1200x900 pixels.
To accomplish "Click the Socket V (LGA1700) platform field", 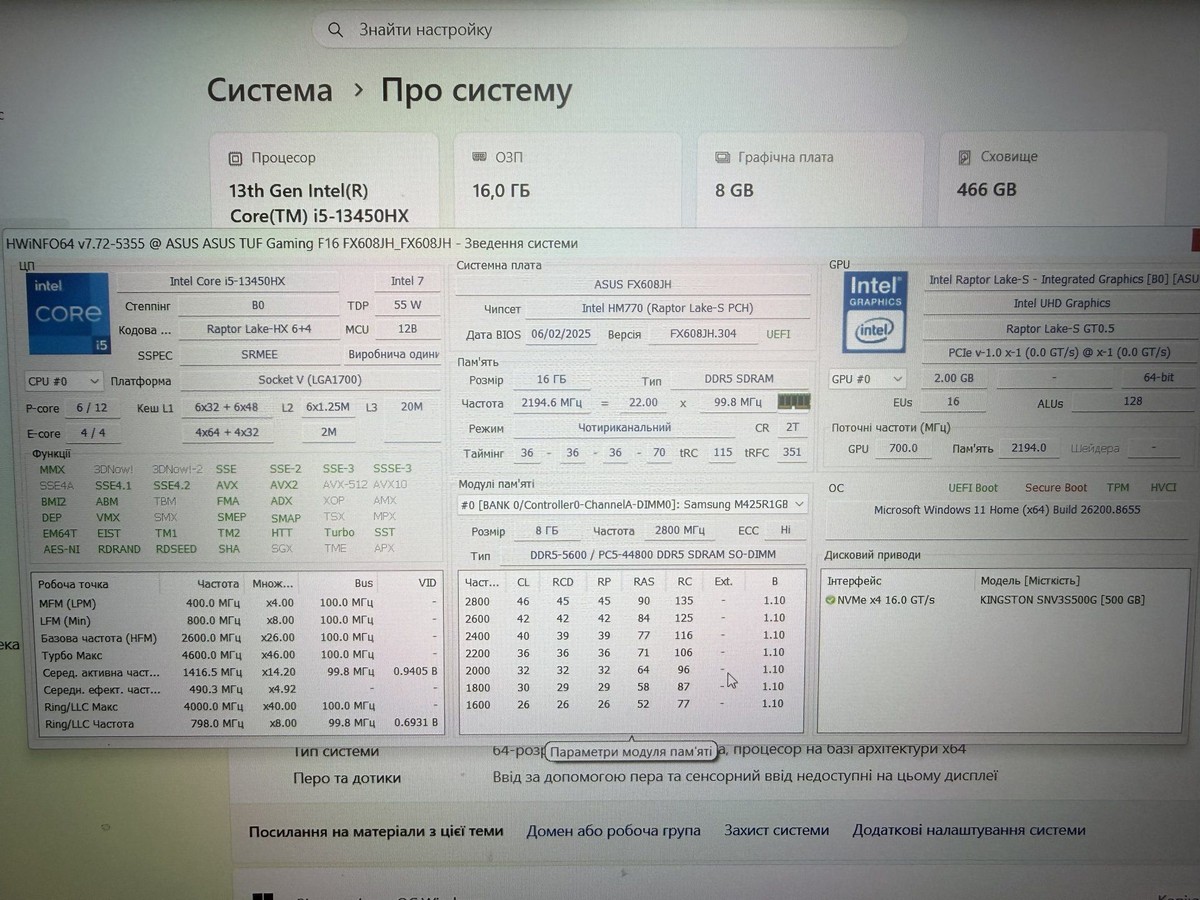I will point(309,380).
